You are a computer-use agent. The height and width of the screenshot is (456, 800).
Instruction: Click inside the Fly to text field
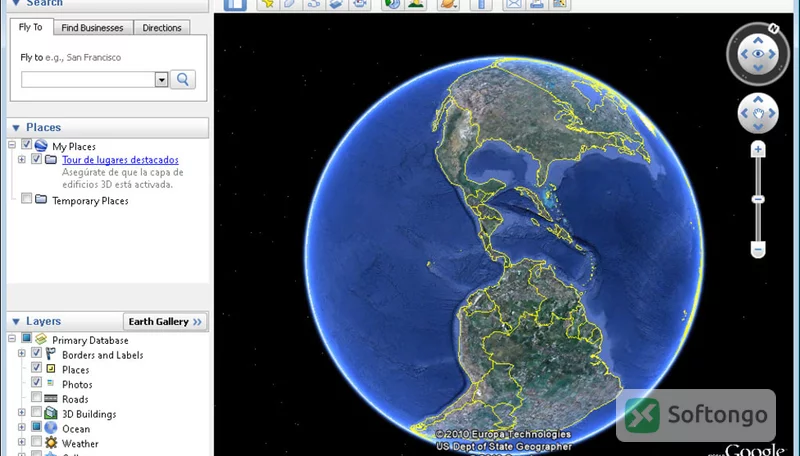tap(88, 80)
